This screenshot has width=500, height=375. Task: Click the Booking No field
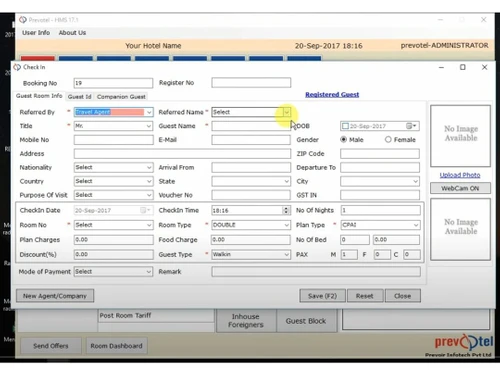(113, 83)
